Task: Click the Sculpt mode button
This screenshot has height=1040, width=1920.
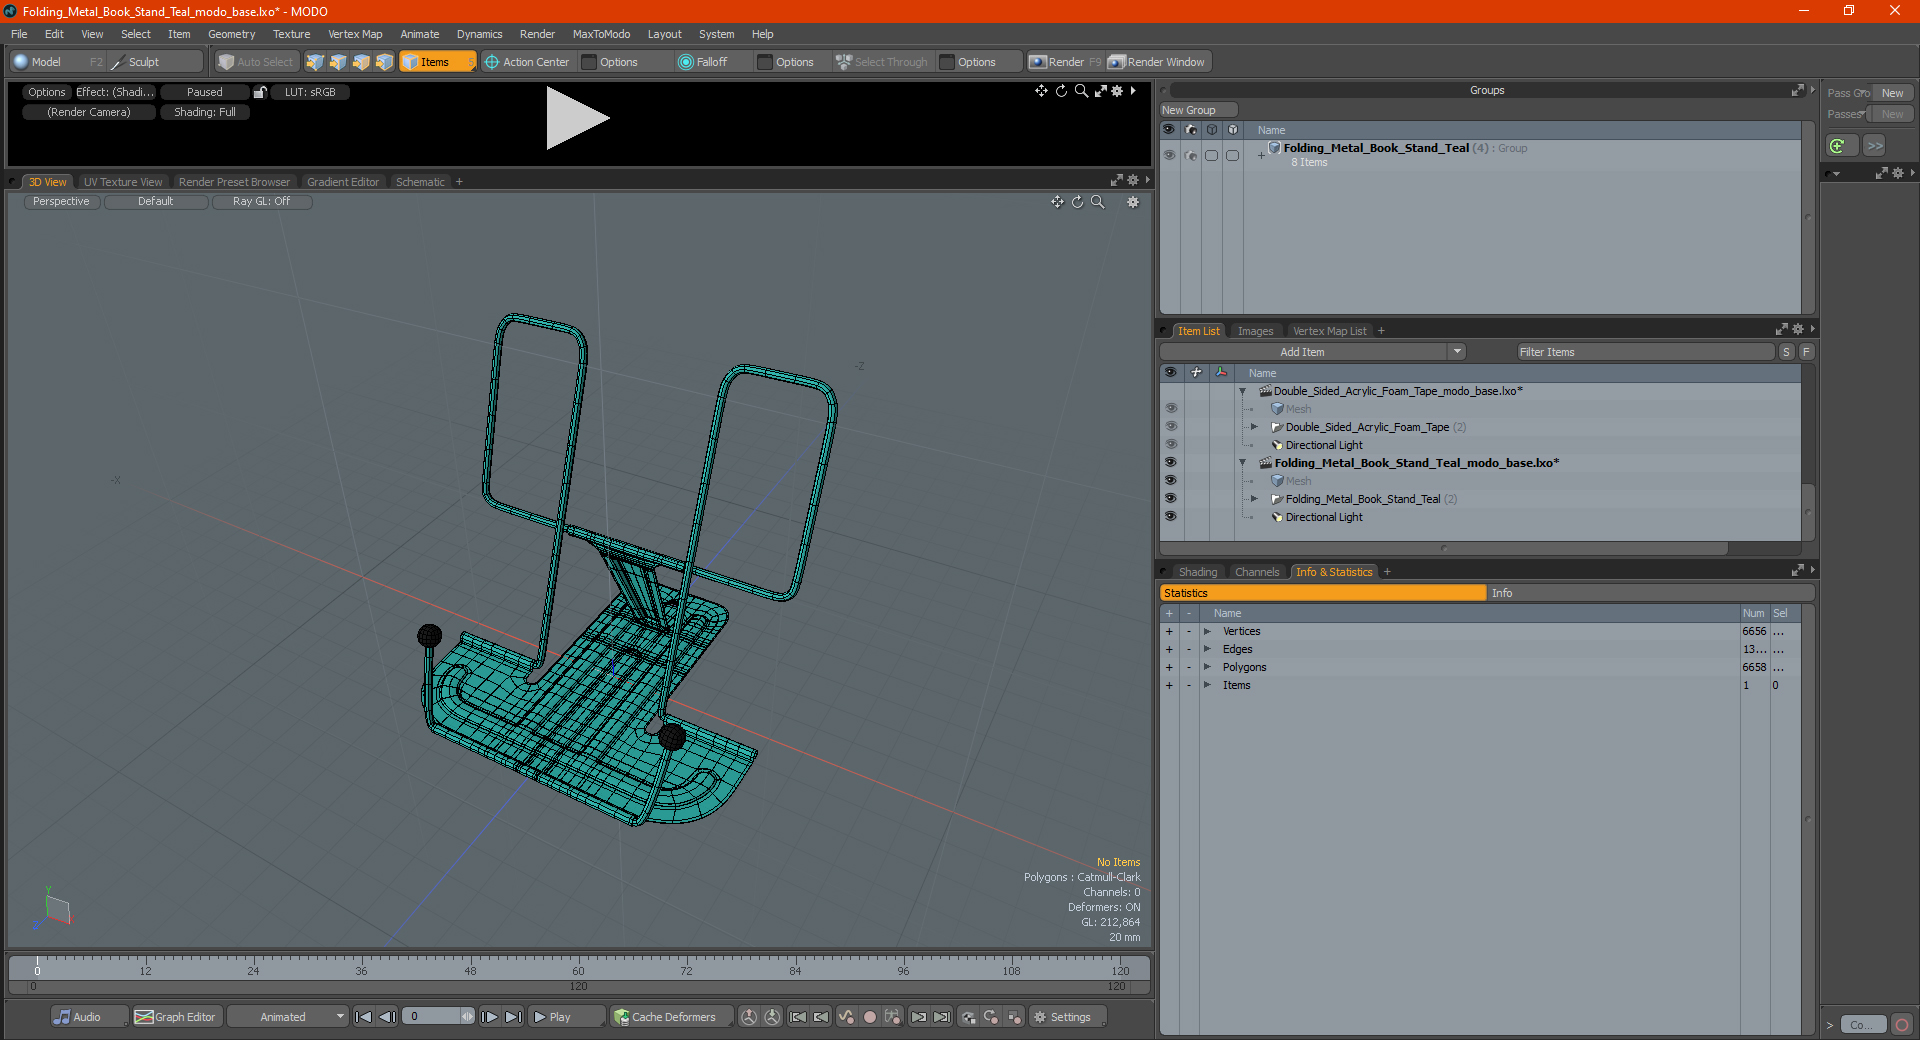Action: [x=154, y=62]
